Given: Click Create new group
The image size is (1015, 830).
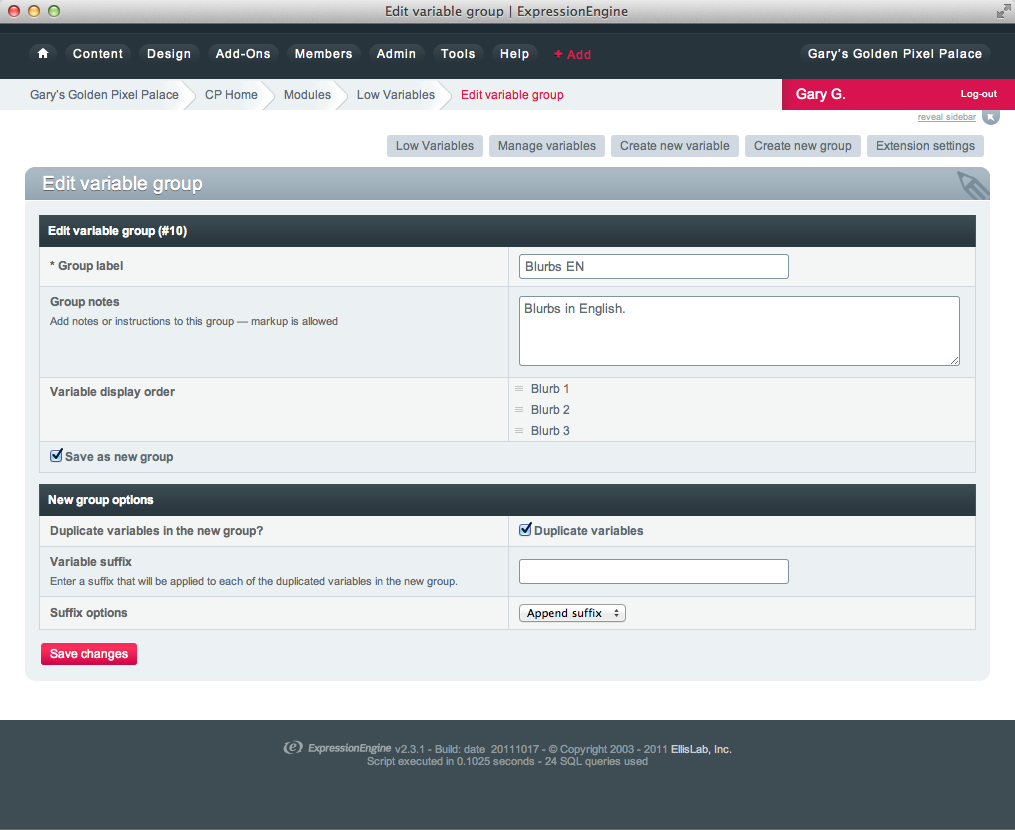Looking at the screenshot, I should pyautogui.click(x=803, y=146).
